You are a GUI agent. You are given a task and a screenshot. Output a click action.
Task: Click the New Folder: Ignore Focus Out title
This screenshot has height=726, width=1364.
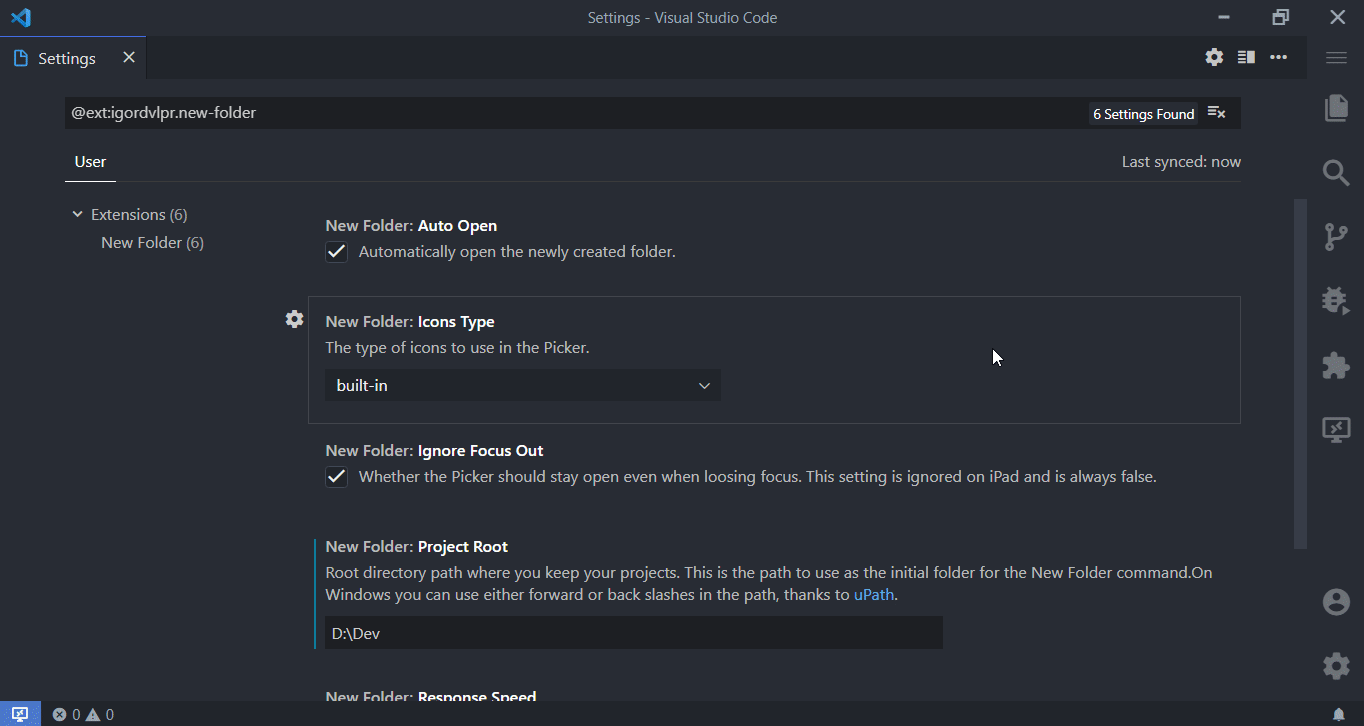click(434, 451)
